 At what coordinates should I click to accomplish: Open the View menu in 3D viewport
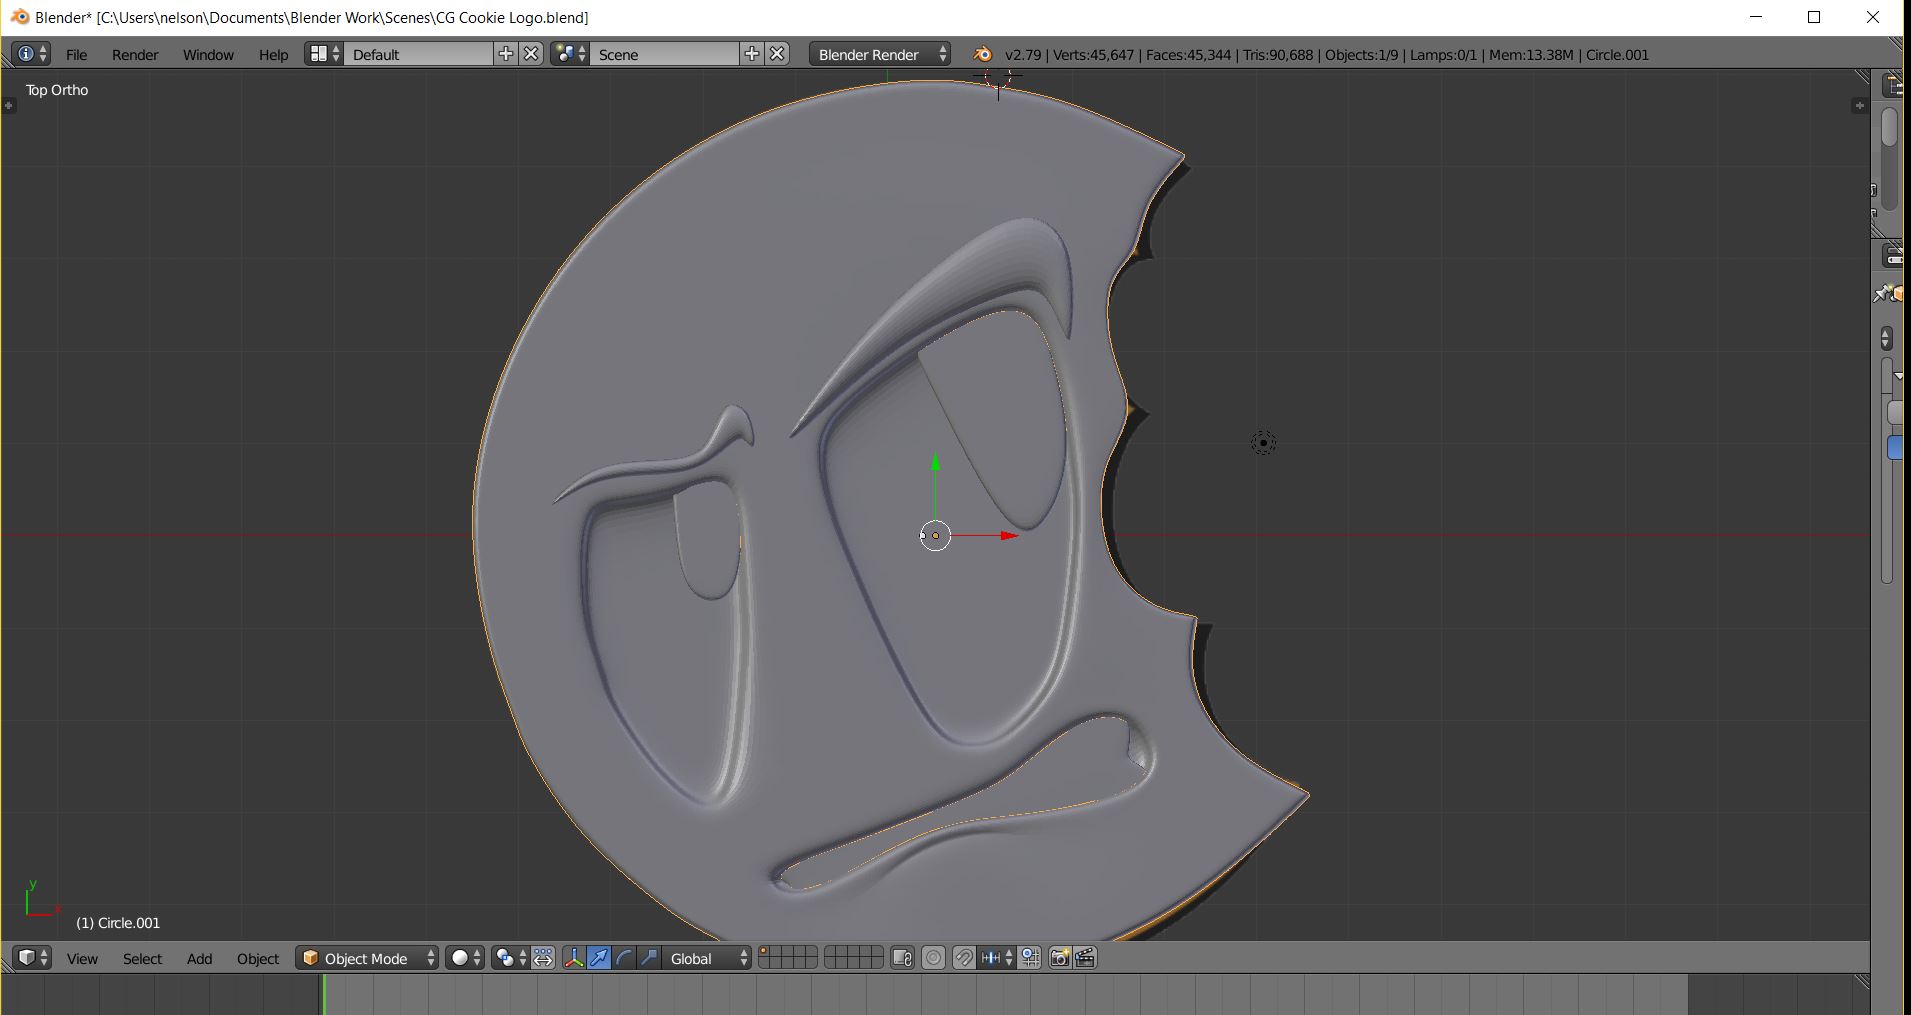(82, 959)
